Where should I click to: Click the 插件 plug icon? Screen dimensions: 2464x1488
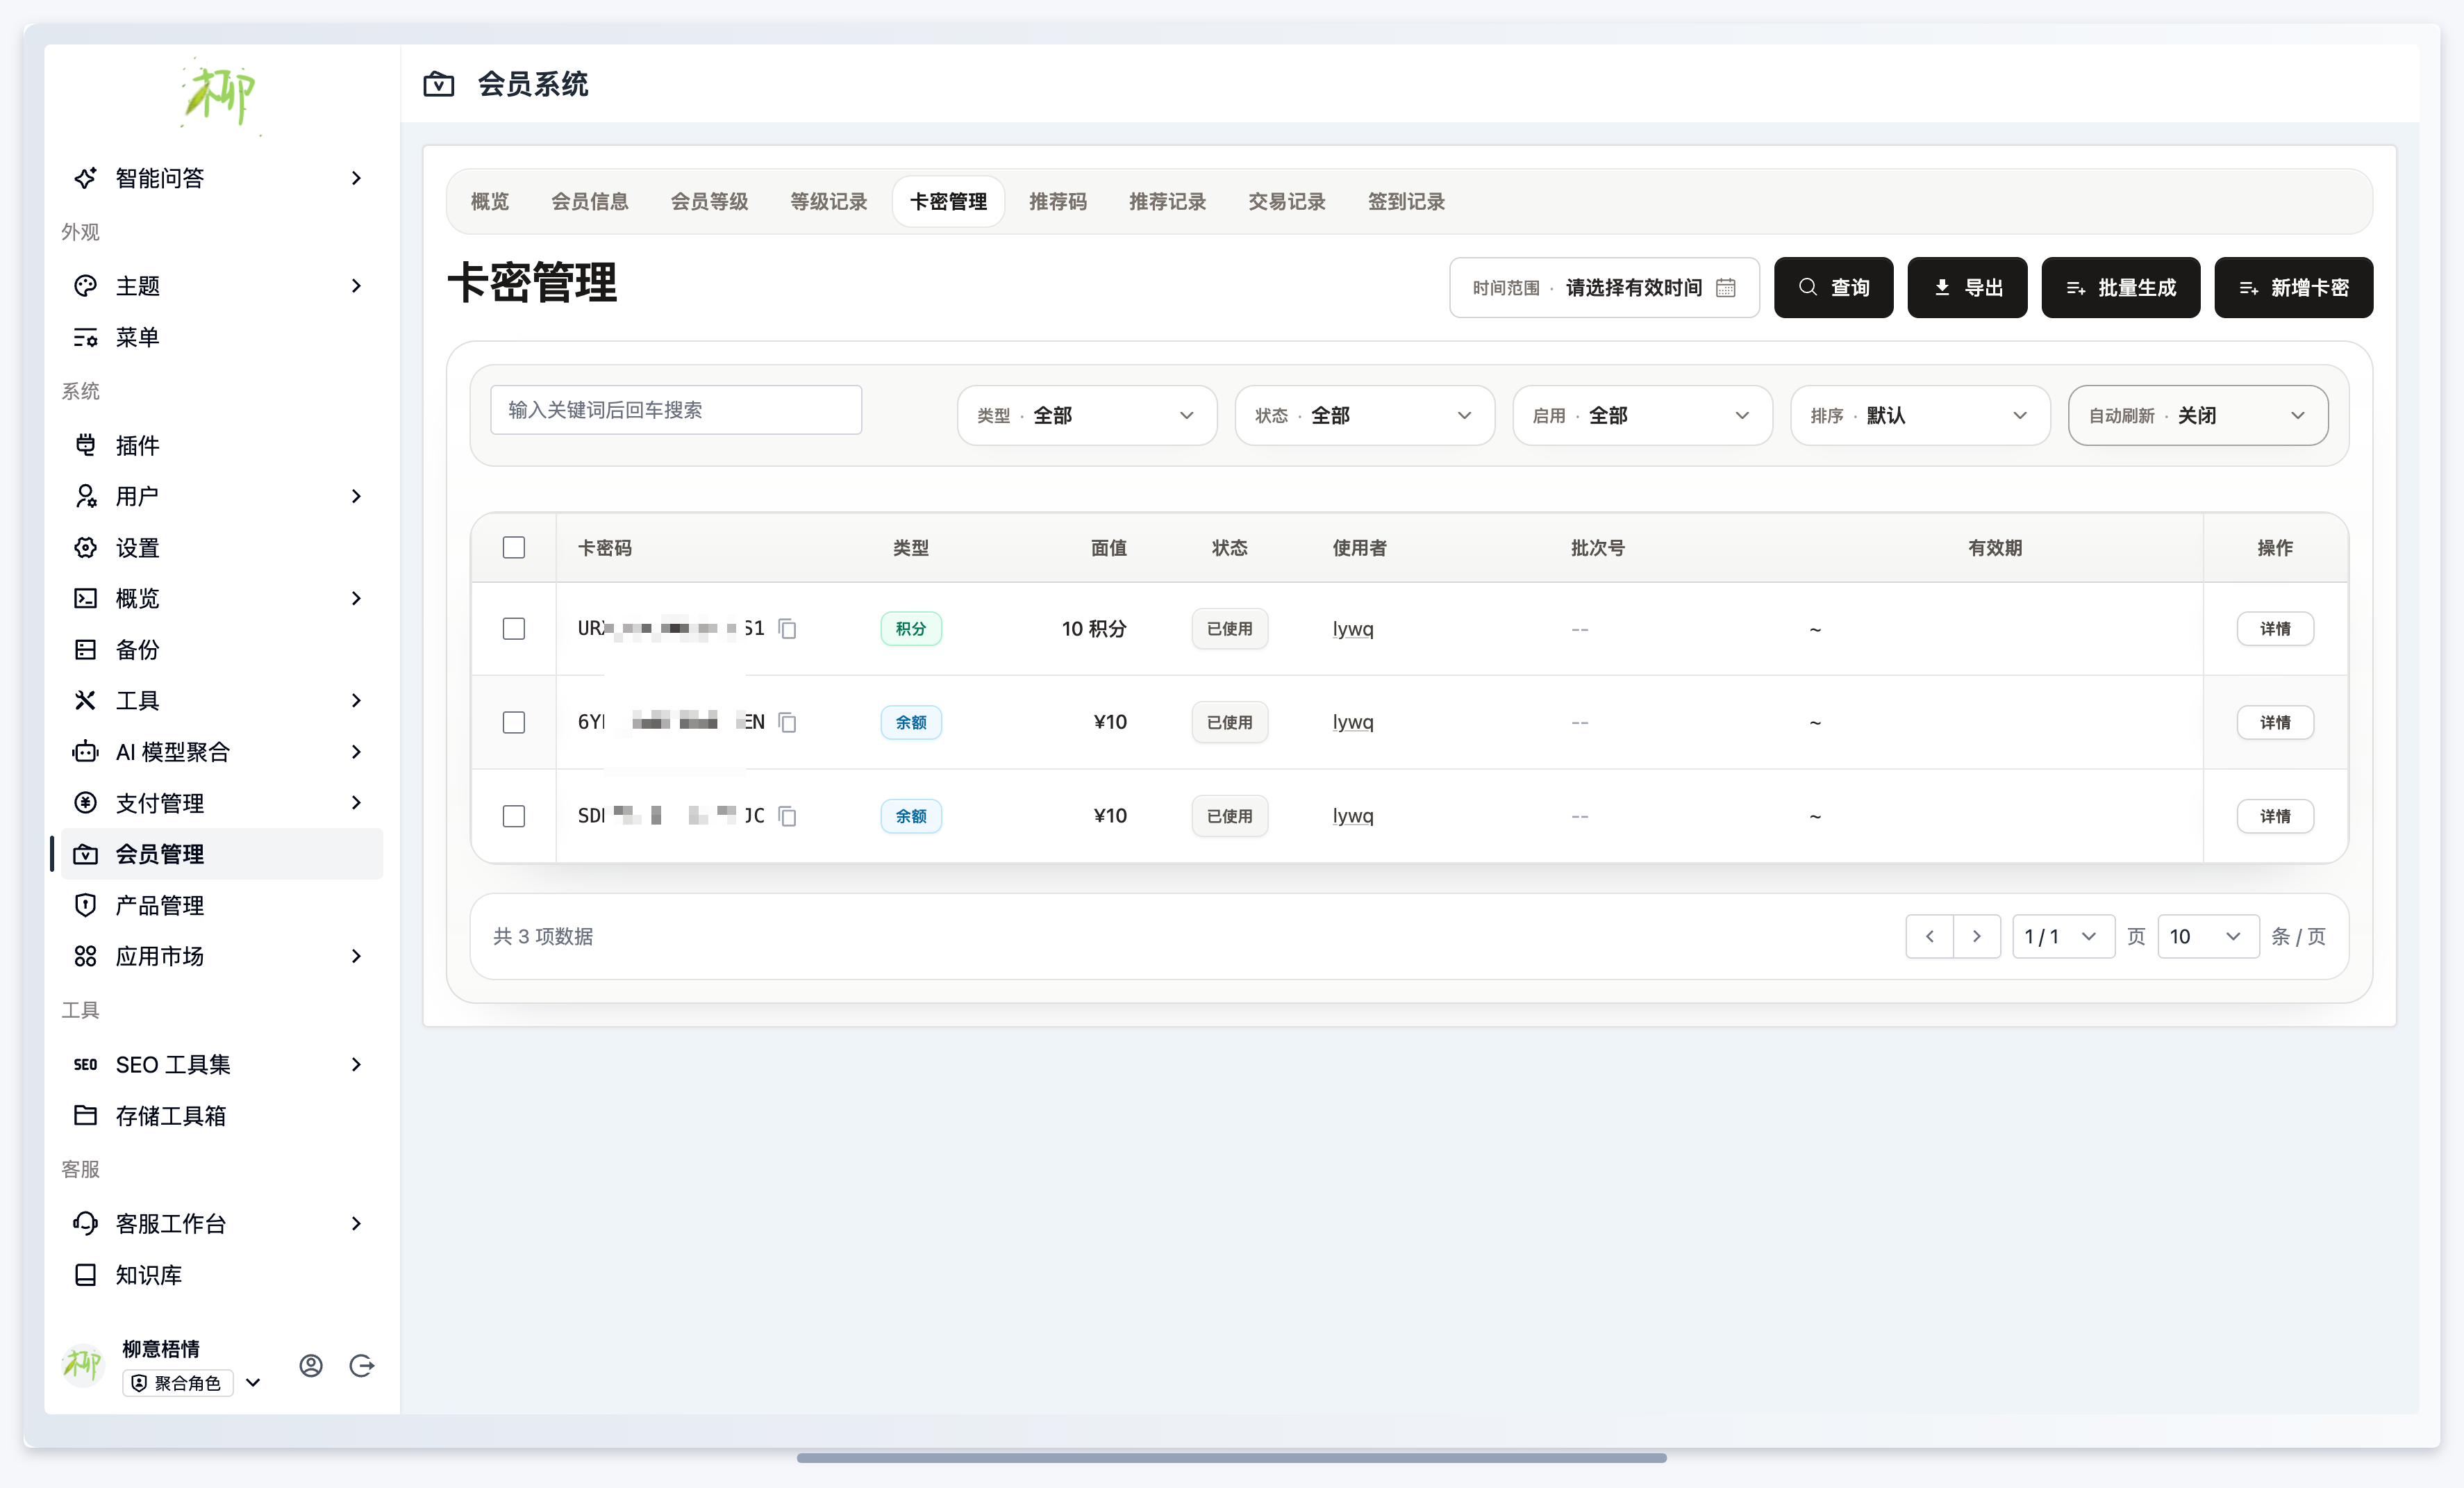[86, 445]
